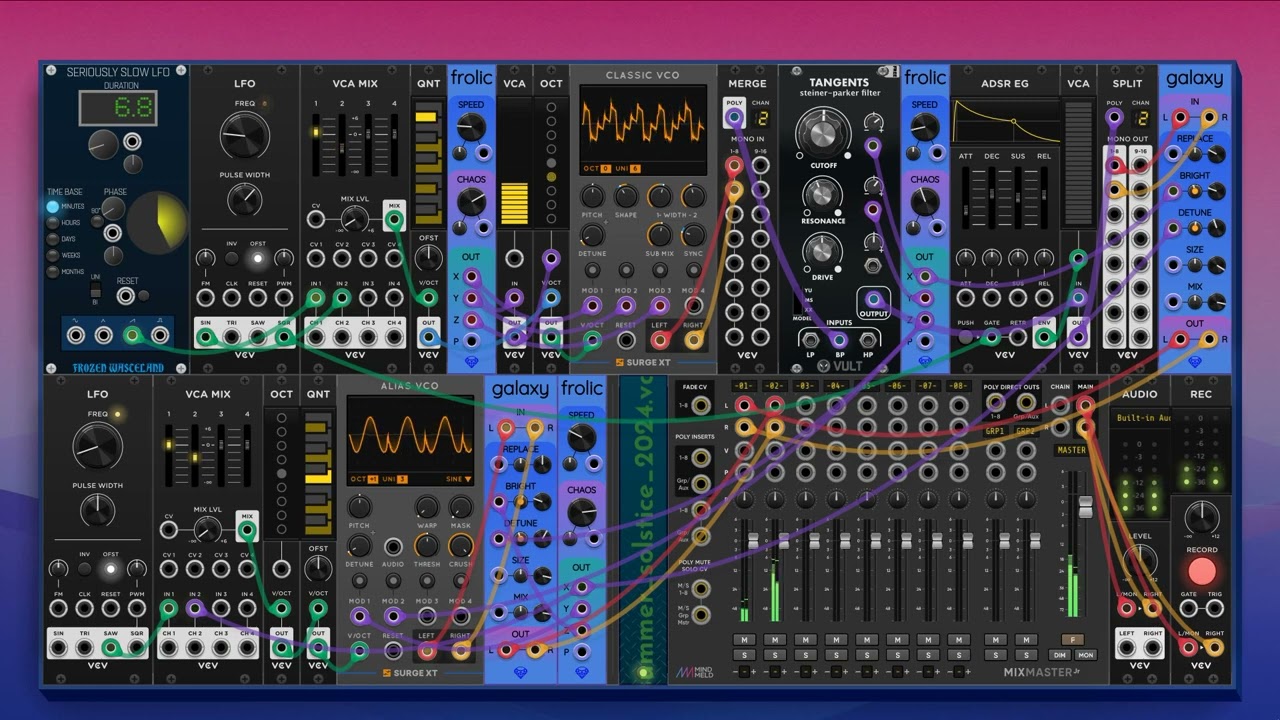Click the PUSH button on ADSR EG
Screen dimensions: 1280x720
tap(965, 338)
